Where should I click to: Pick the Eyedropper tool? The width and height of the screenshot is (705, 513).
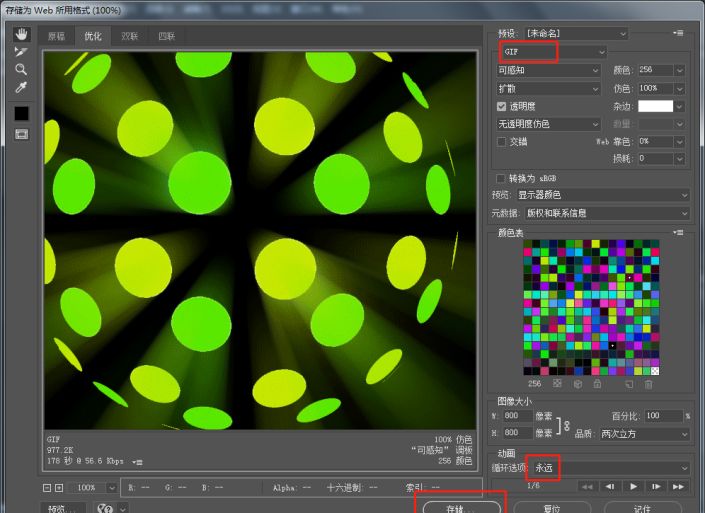pyautogui.click(x=21, y=88)
